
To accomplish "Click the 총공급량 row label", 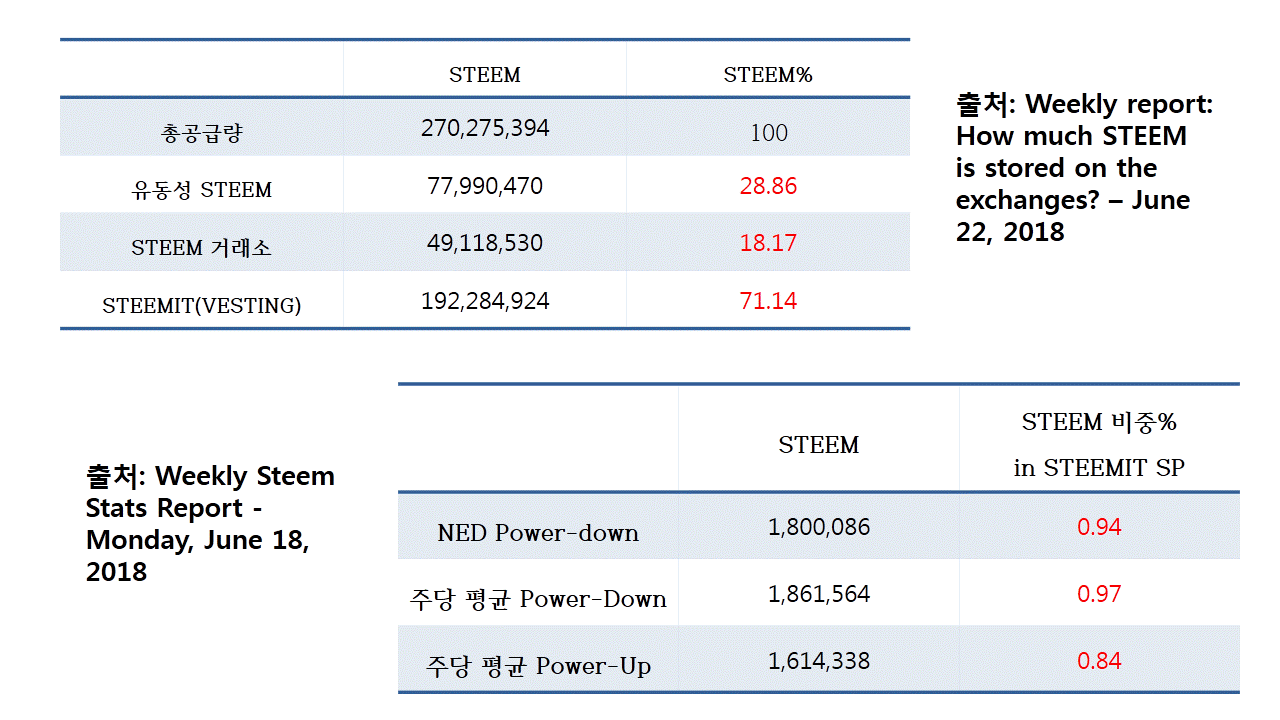I will (202, 132).
